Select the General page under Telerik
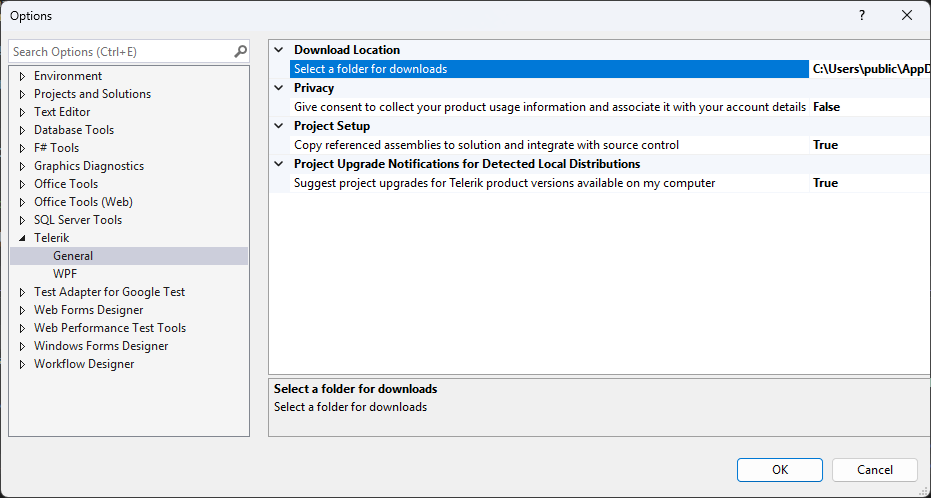Viewport: 931px width, 498px height. pyautogui.click(x=73, y=256)
